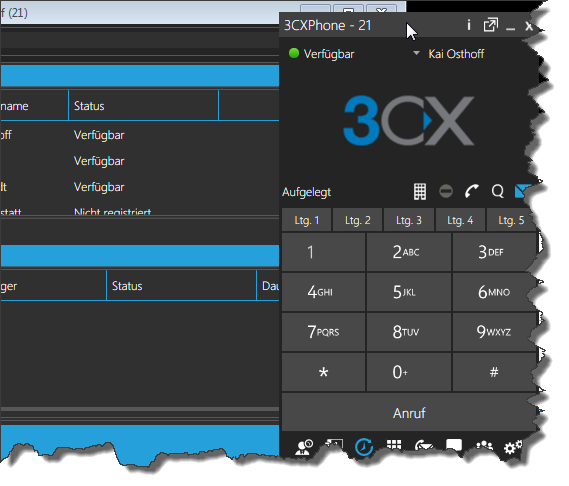Select line Ltg. 5
This screenshot has height=486, width=569.
(x=511, y=220)
